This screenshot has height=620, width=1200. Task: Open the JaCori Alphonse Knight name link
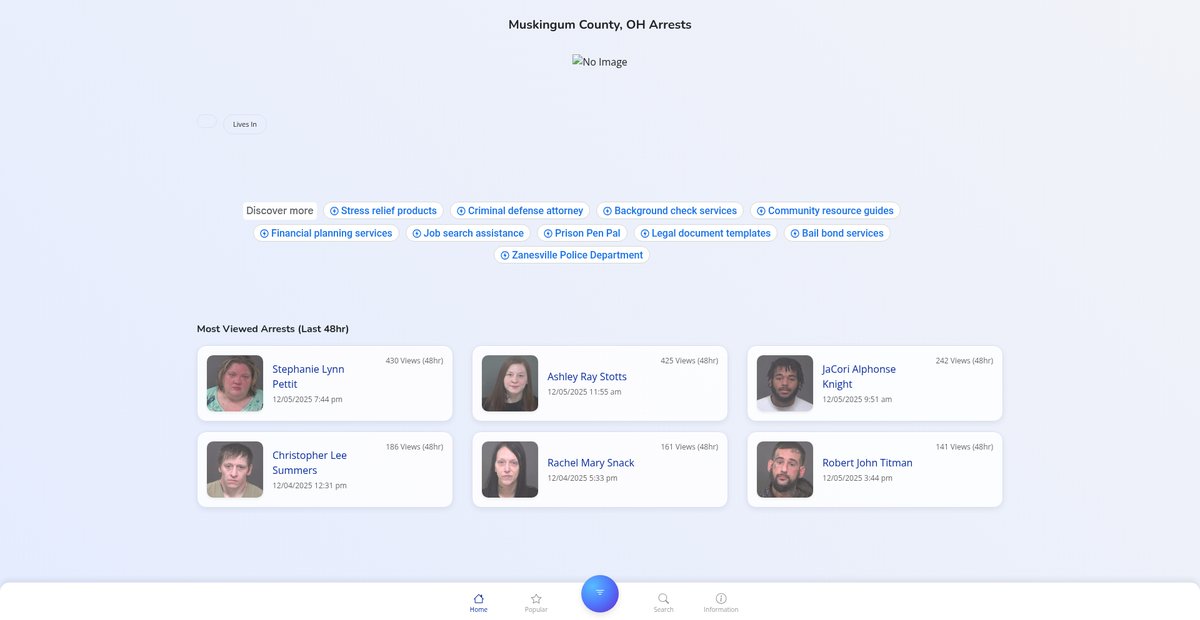pyautogui.click(x=859, y=377)
